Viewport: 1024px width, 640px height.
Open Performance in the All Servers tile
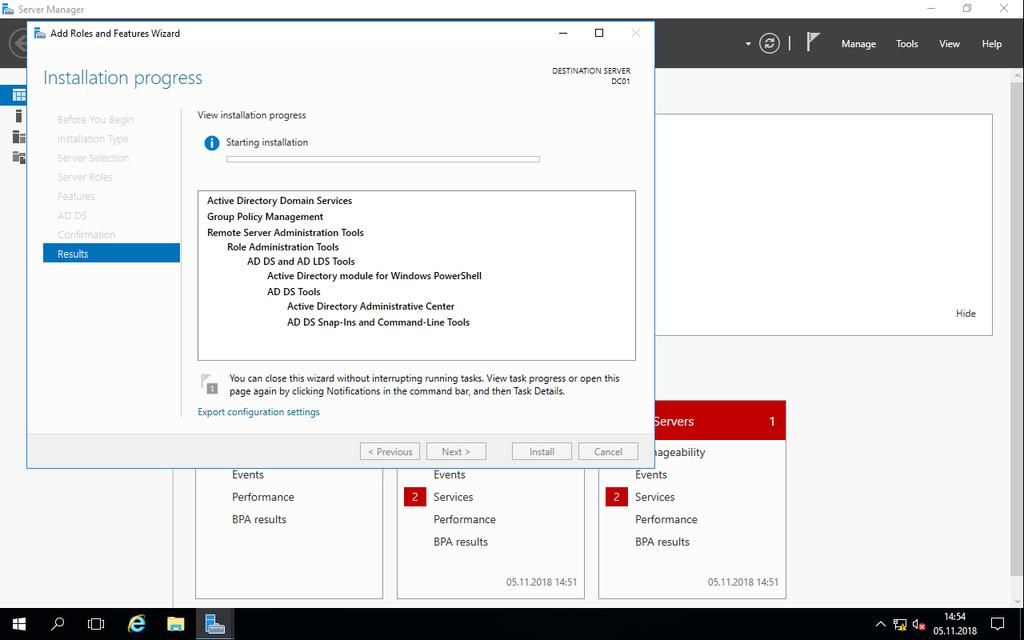(x=666, y=519)
